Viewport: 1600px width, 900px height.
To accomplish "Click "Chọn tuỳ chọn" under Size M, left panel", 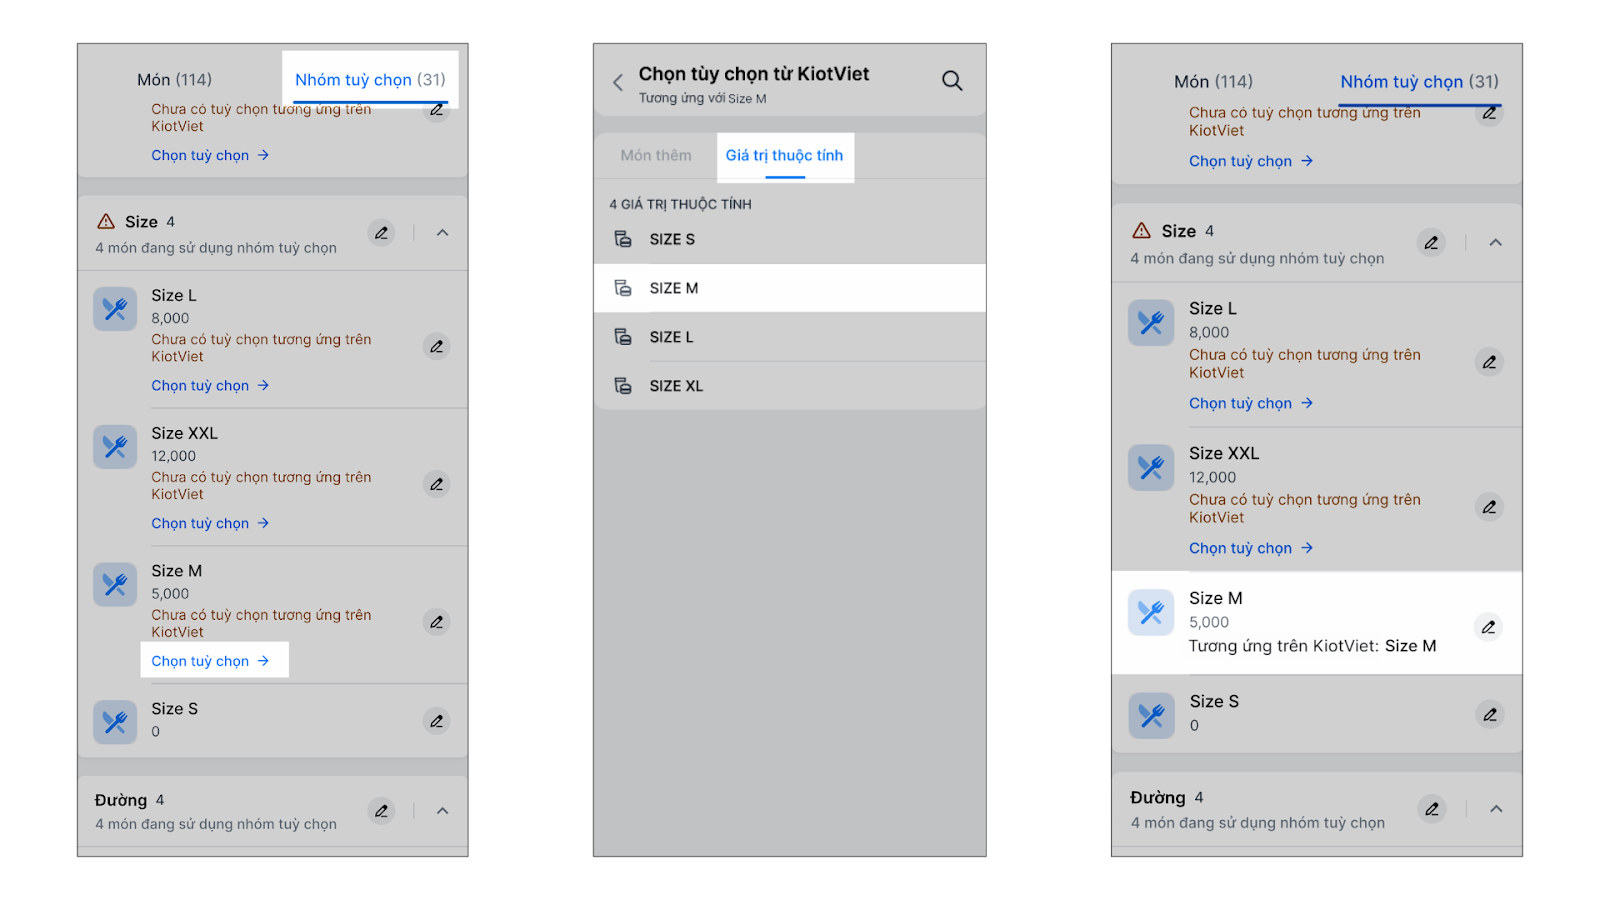I will [x=210, y=661].
